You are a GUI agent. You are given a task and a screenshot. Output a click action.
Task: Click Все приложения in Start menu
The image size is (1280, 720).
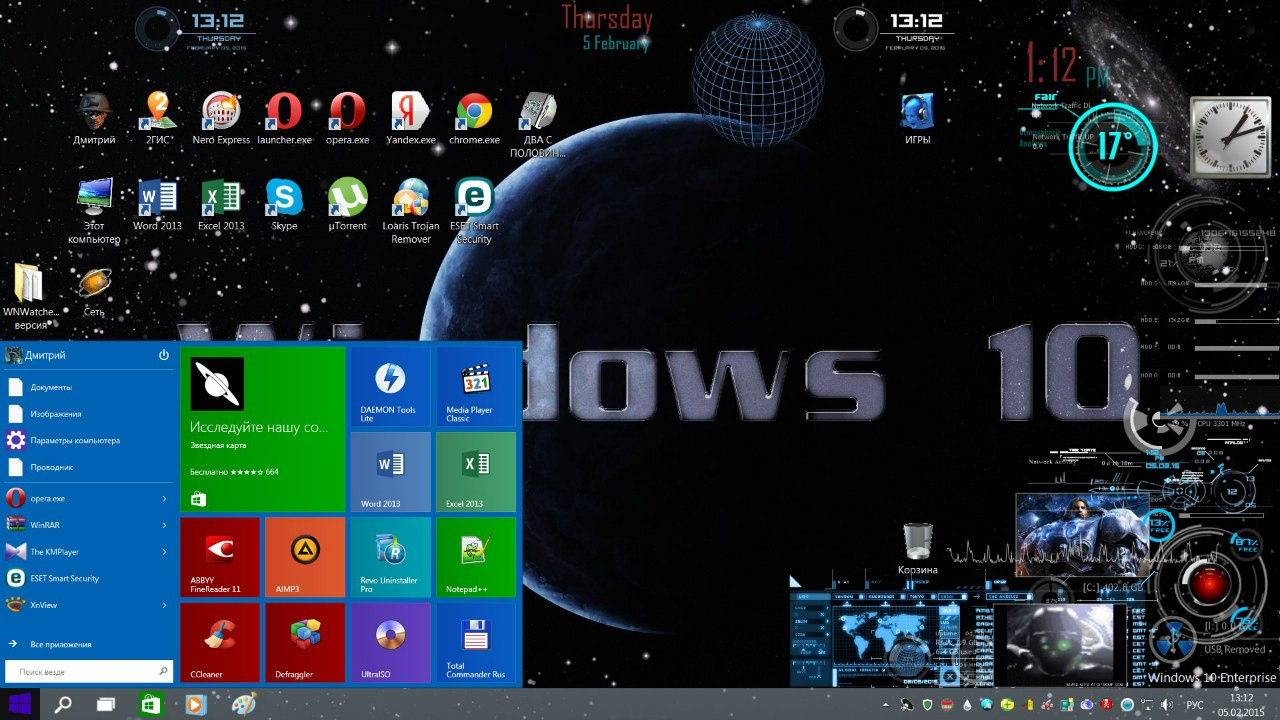click(x=60, y=645)
